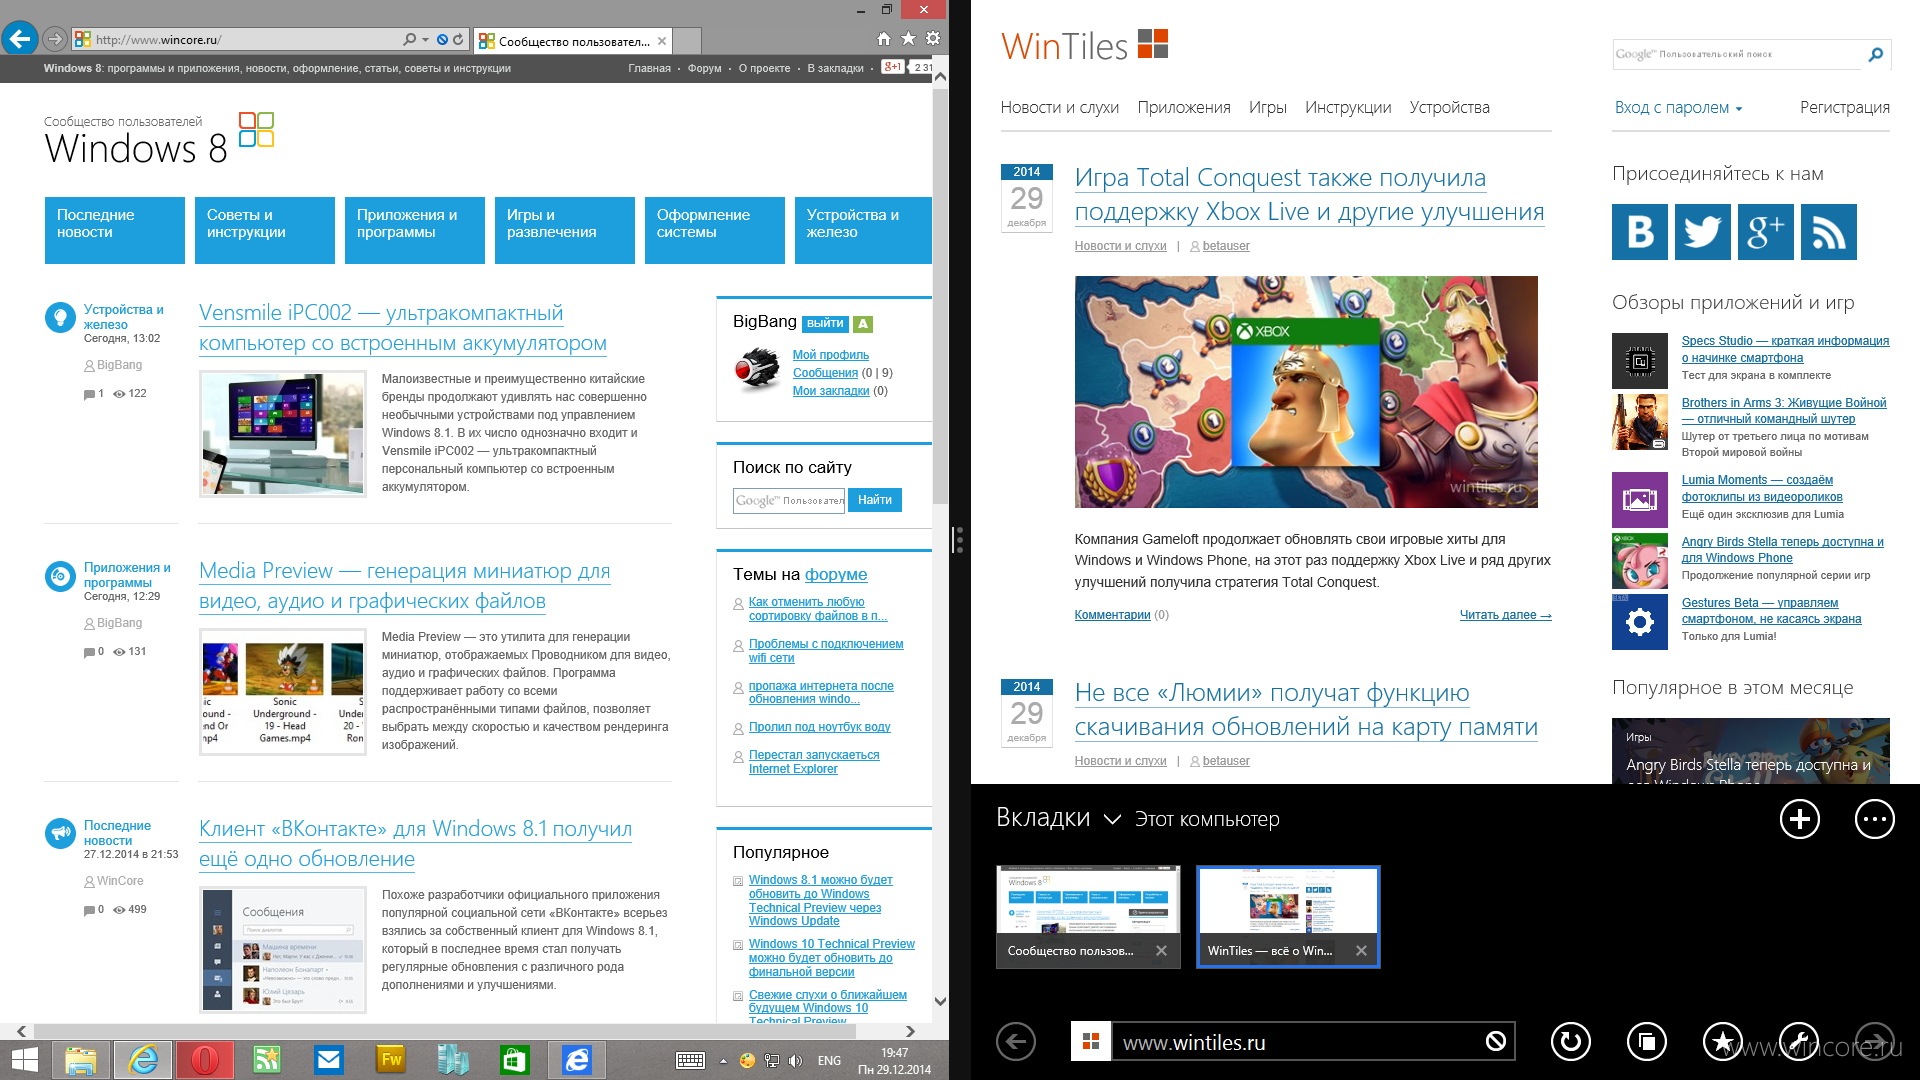Close the Сообщество пользов... tab thumbnail

point(1161,951)
